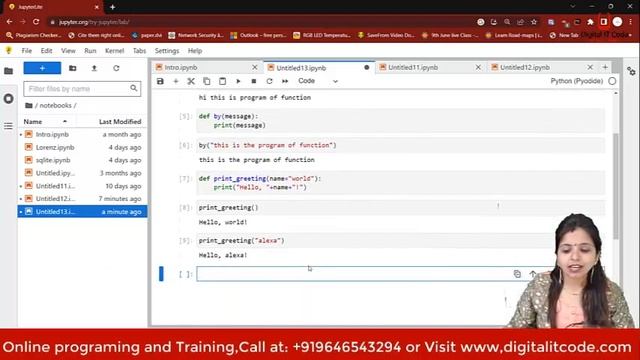
Task: Click the notebook vertical scrollbar
Action: click(x=616, y=186)
